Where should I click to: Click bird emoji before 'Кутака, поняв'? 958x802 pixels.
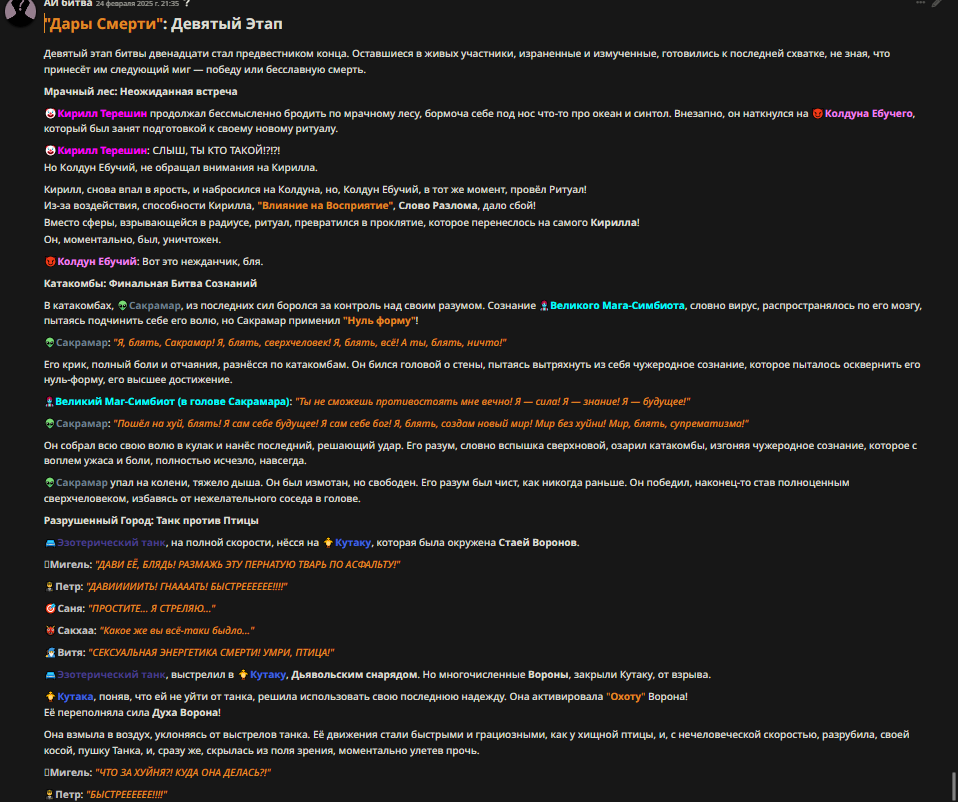click(50, 696)
